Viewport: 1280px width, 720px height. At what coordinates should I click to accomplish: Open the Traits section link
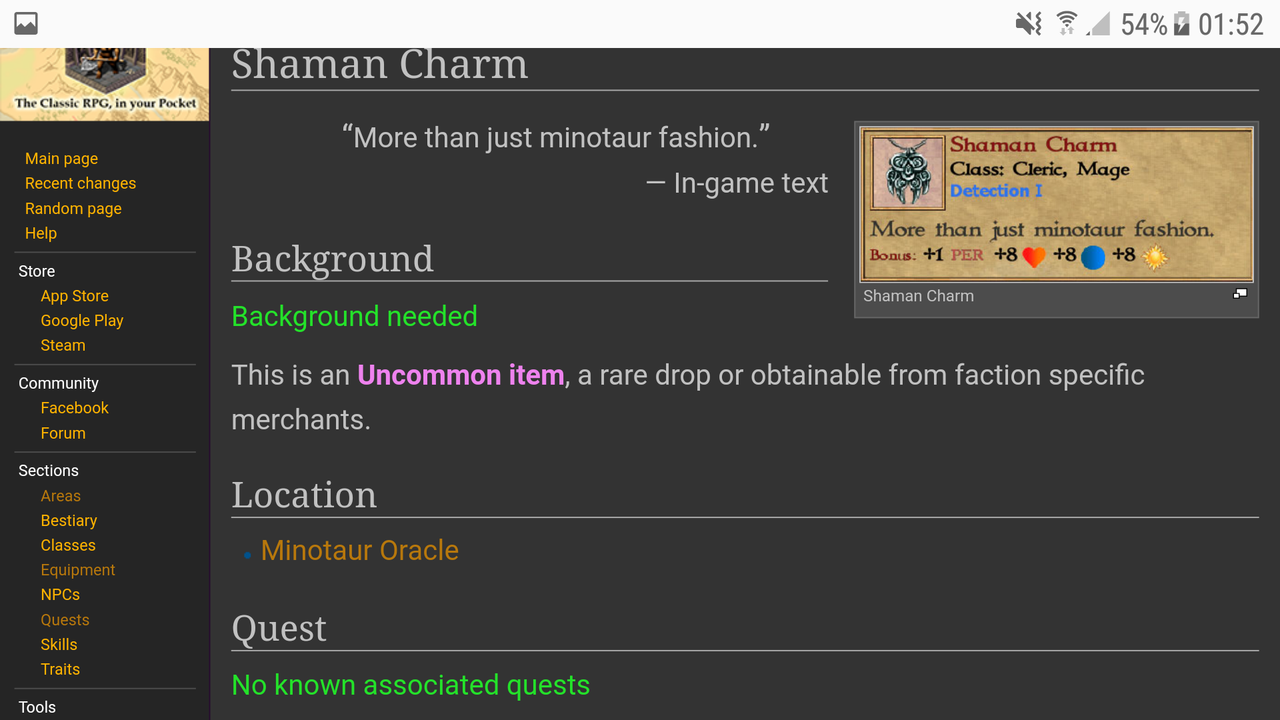(60, 669)
